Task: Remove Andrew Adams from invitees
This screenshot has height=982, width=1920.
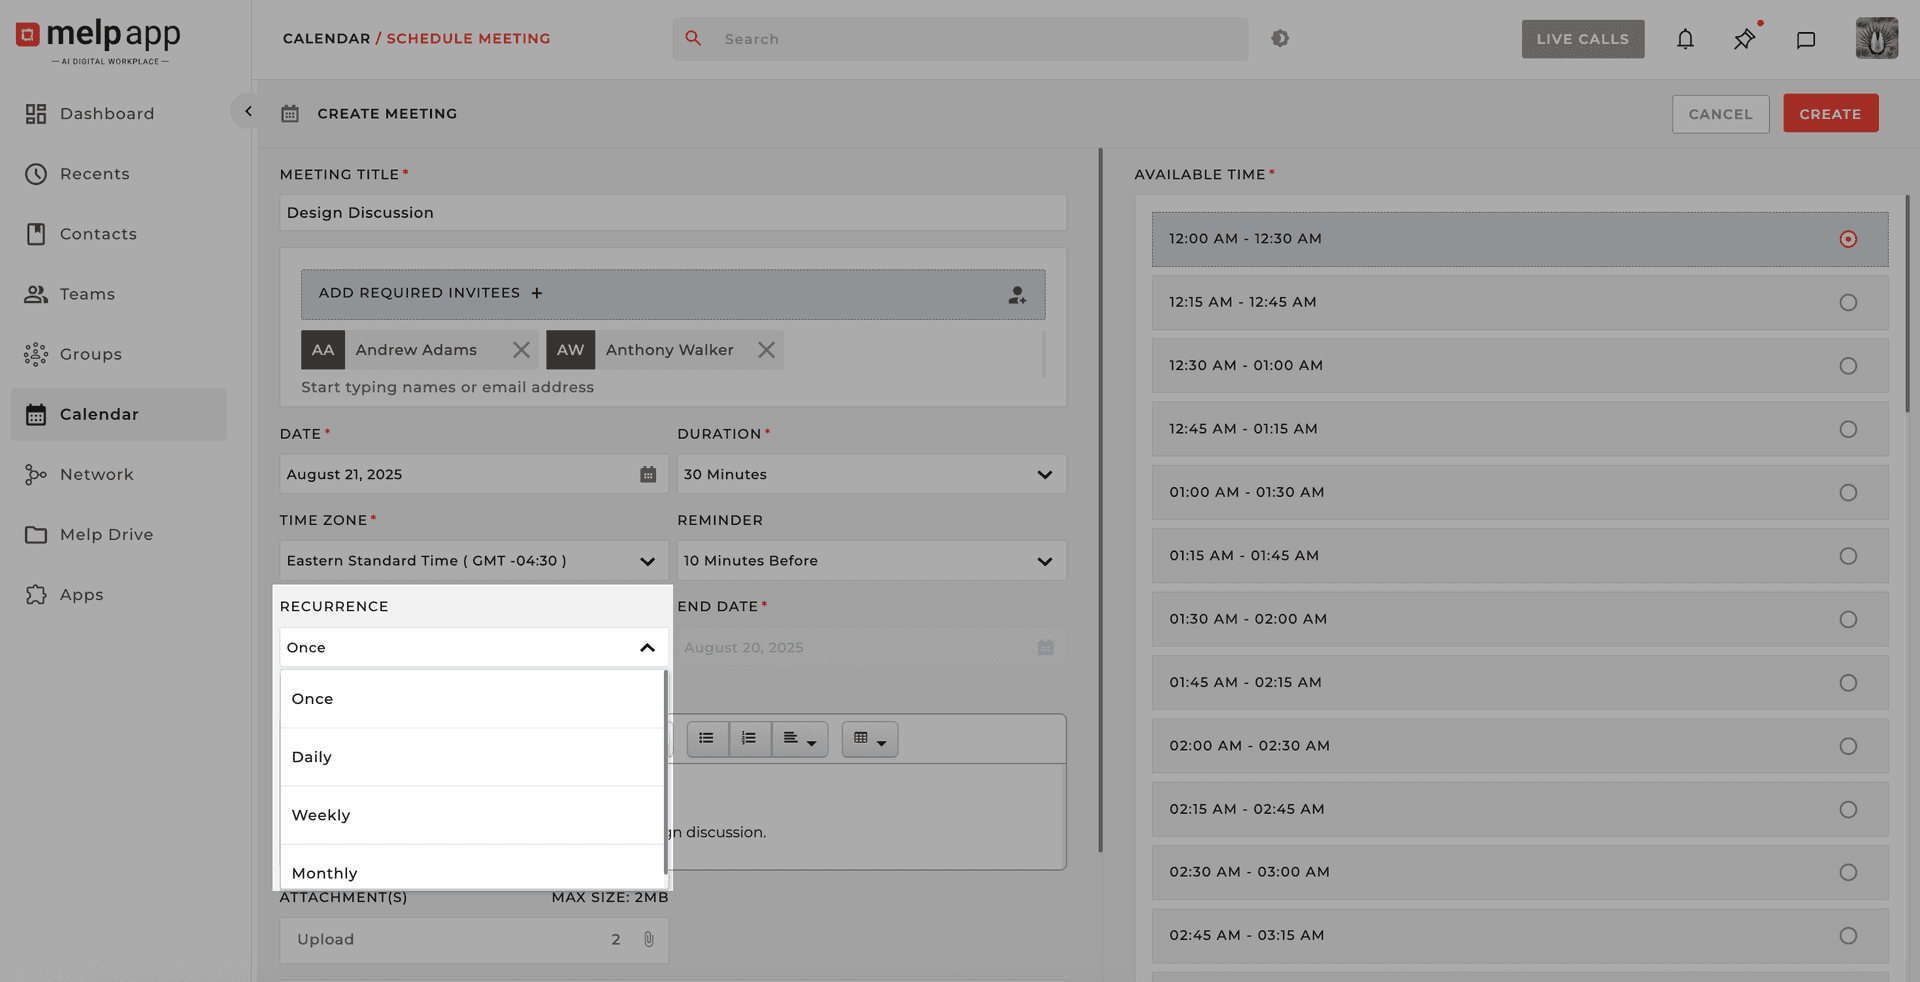Action: (521, 350)
